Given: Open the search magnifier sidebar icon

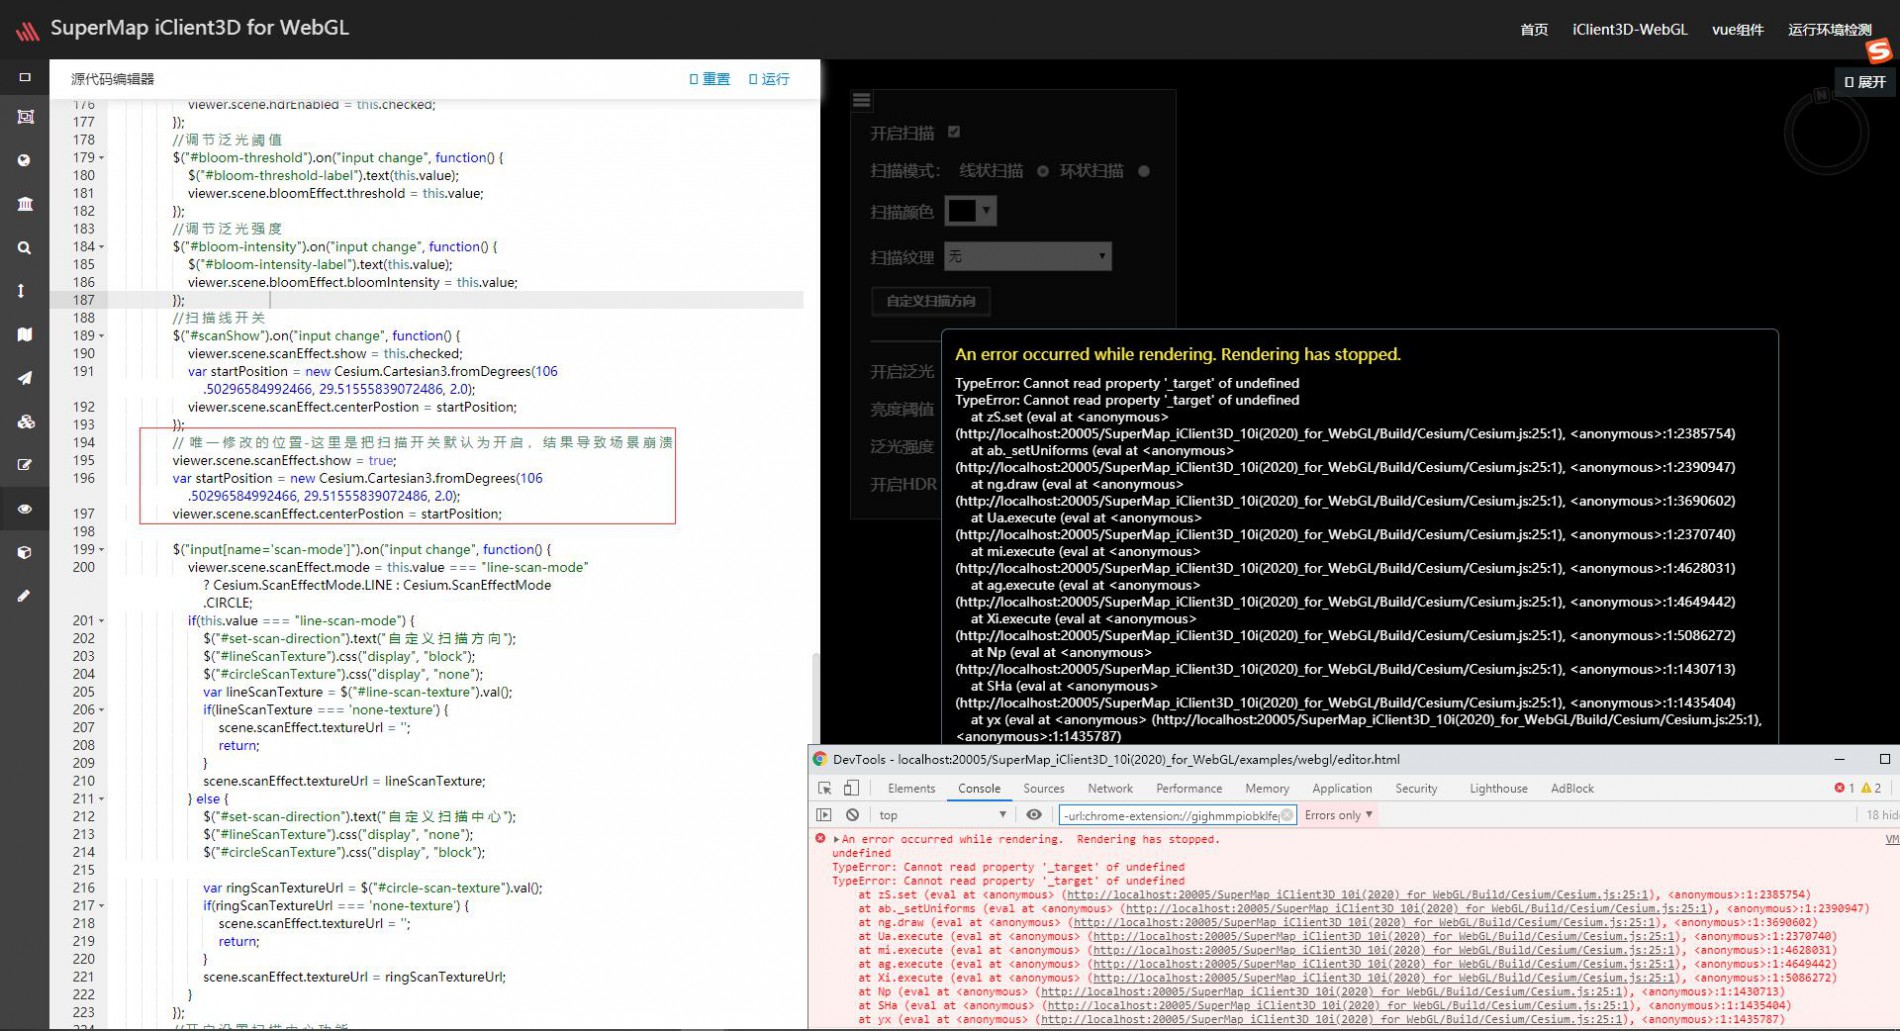Looking at the screenshot, I should [x=25, y=248].
